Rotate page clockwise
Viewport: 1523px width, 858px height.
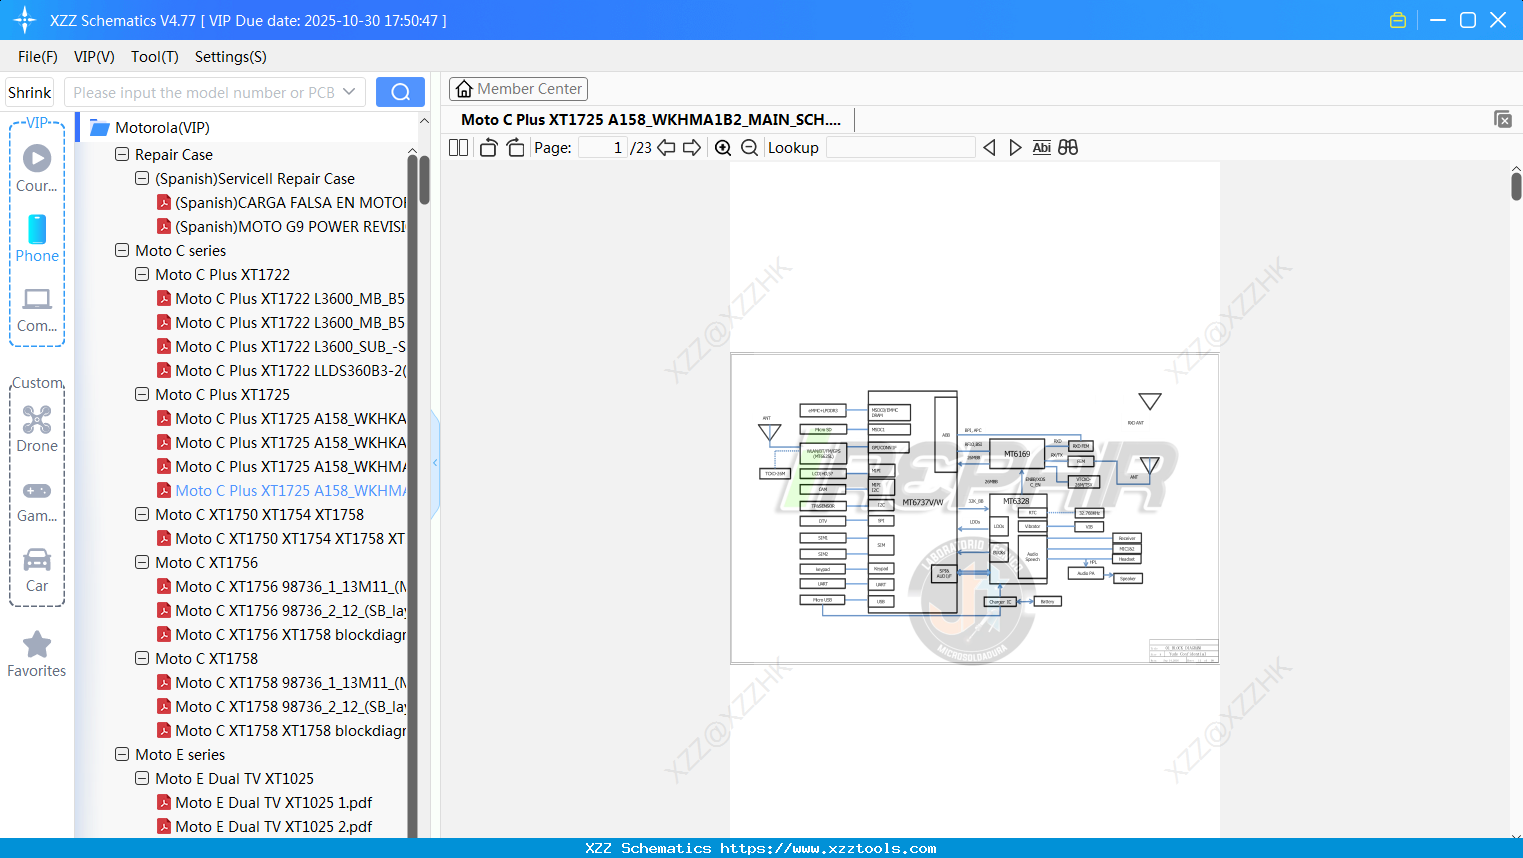coord(515,148)
